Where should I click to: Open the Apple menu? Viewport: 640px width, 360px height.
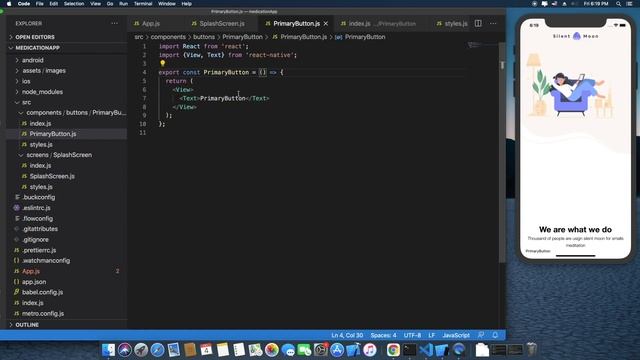coord(9,4)
